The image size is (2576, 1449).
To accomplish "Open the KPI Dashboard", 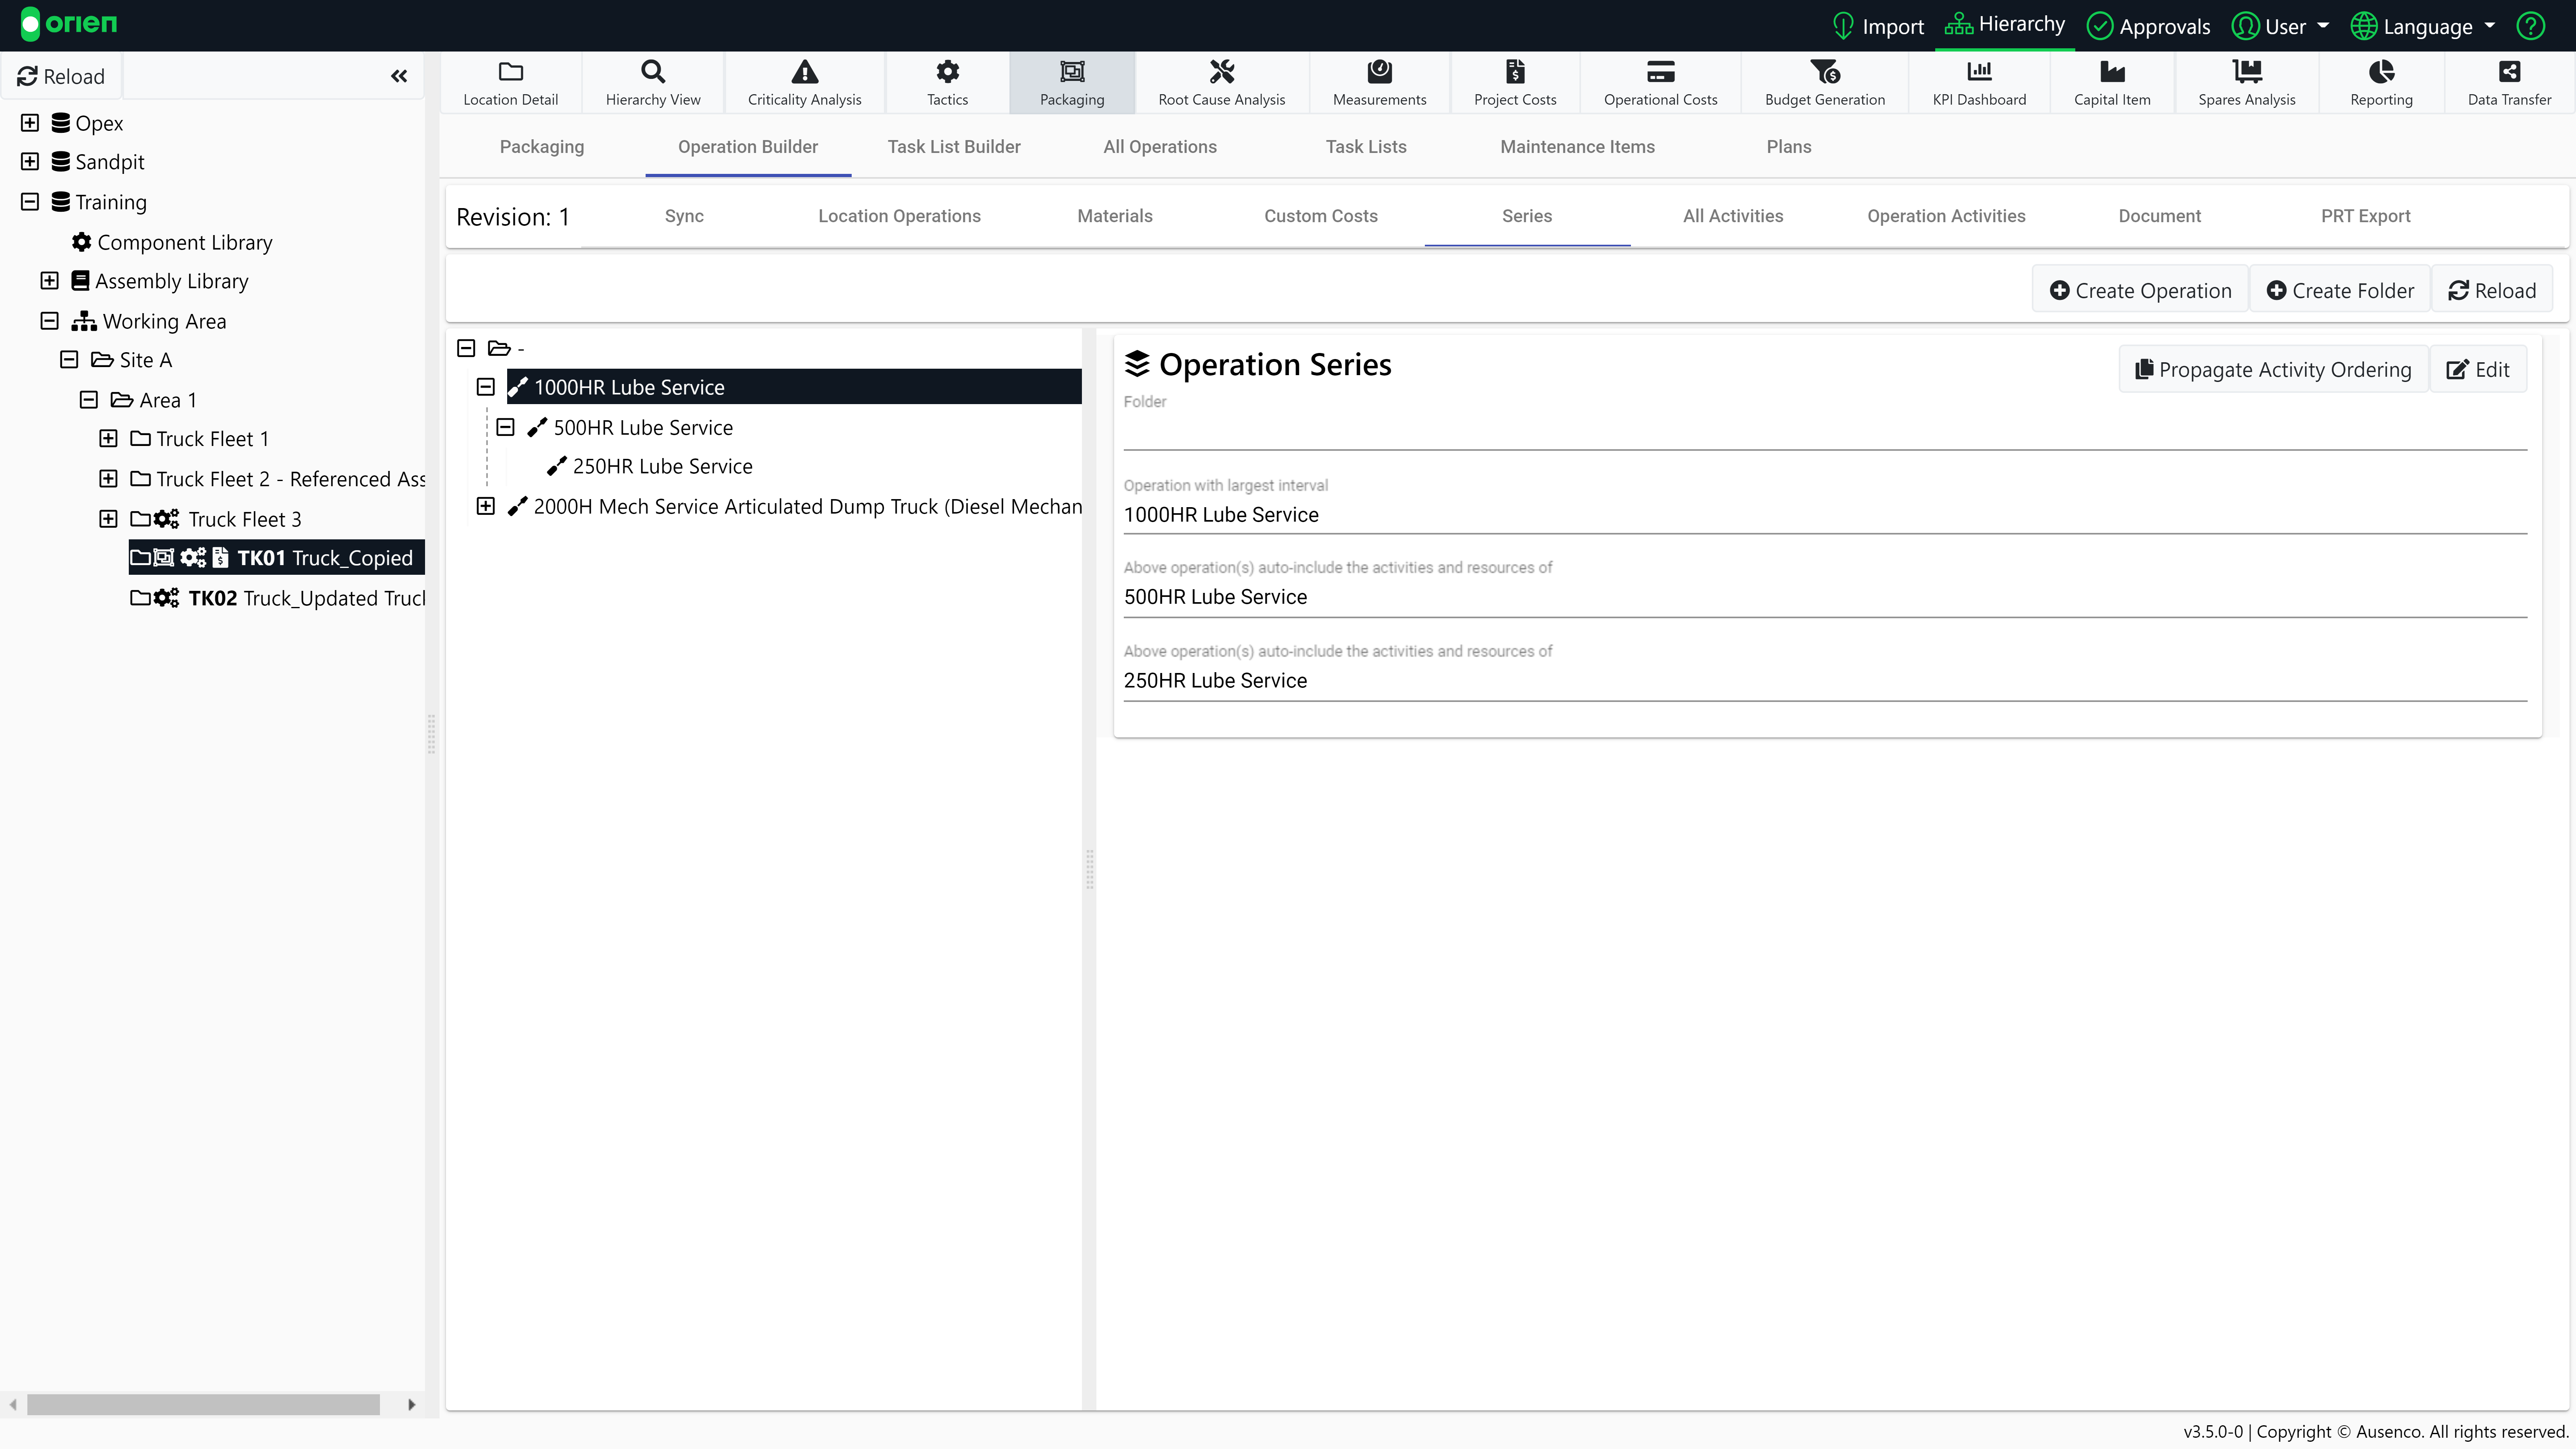I will pyautogui.click(x=1979, y=82).
